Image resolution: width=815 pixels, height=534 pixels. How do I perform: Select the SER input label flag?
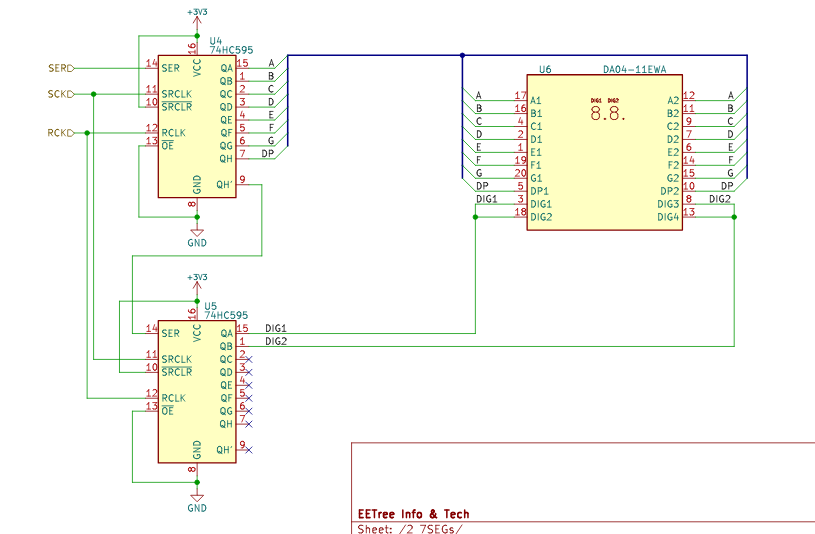click(60, 68)
